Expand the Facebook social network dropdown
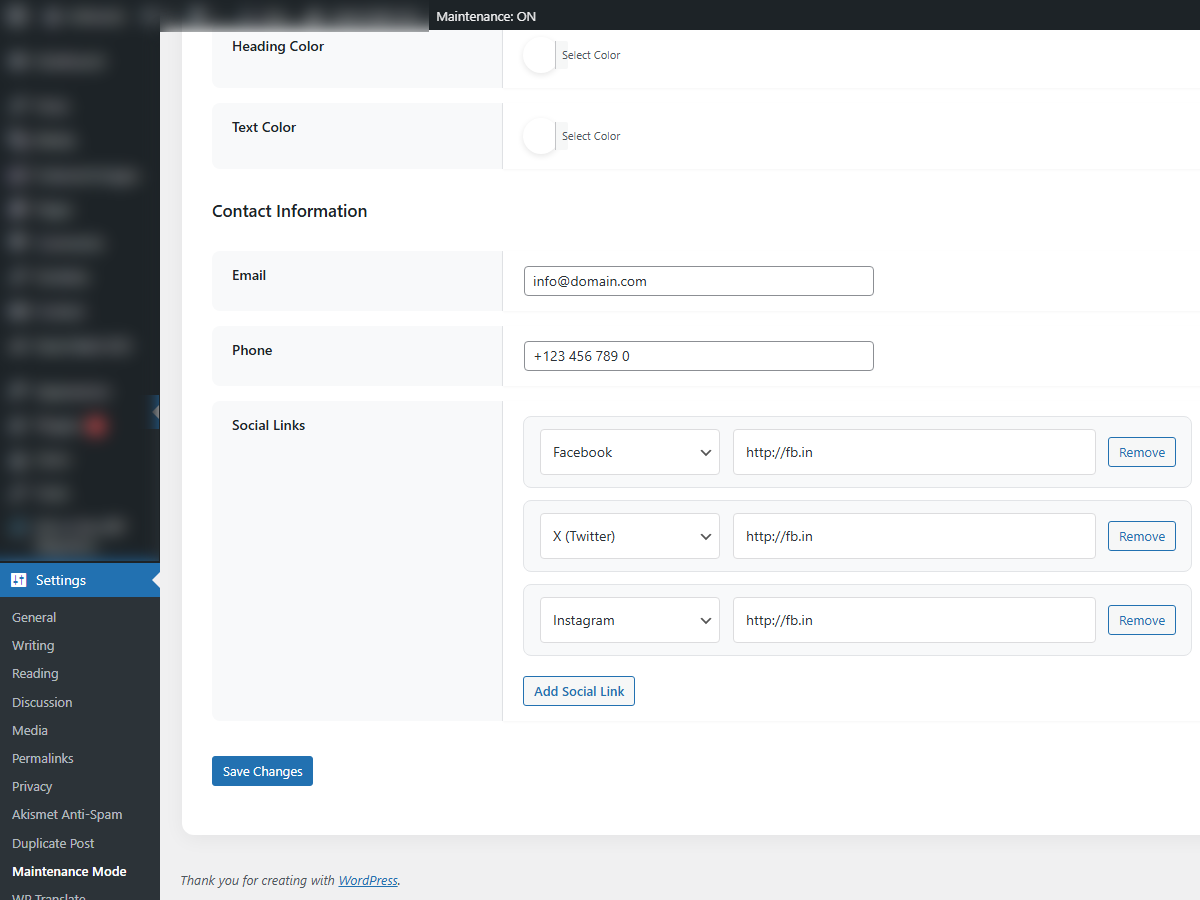Viewport: 1200px width, 900px height. click(630, 452)
